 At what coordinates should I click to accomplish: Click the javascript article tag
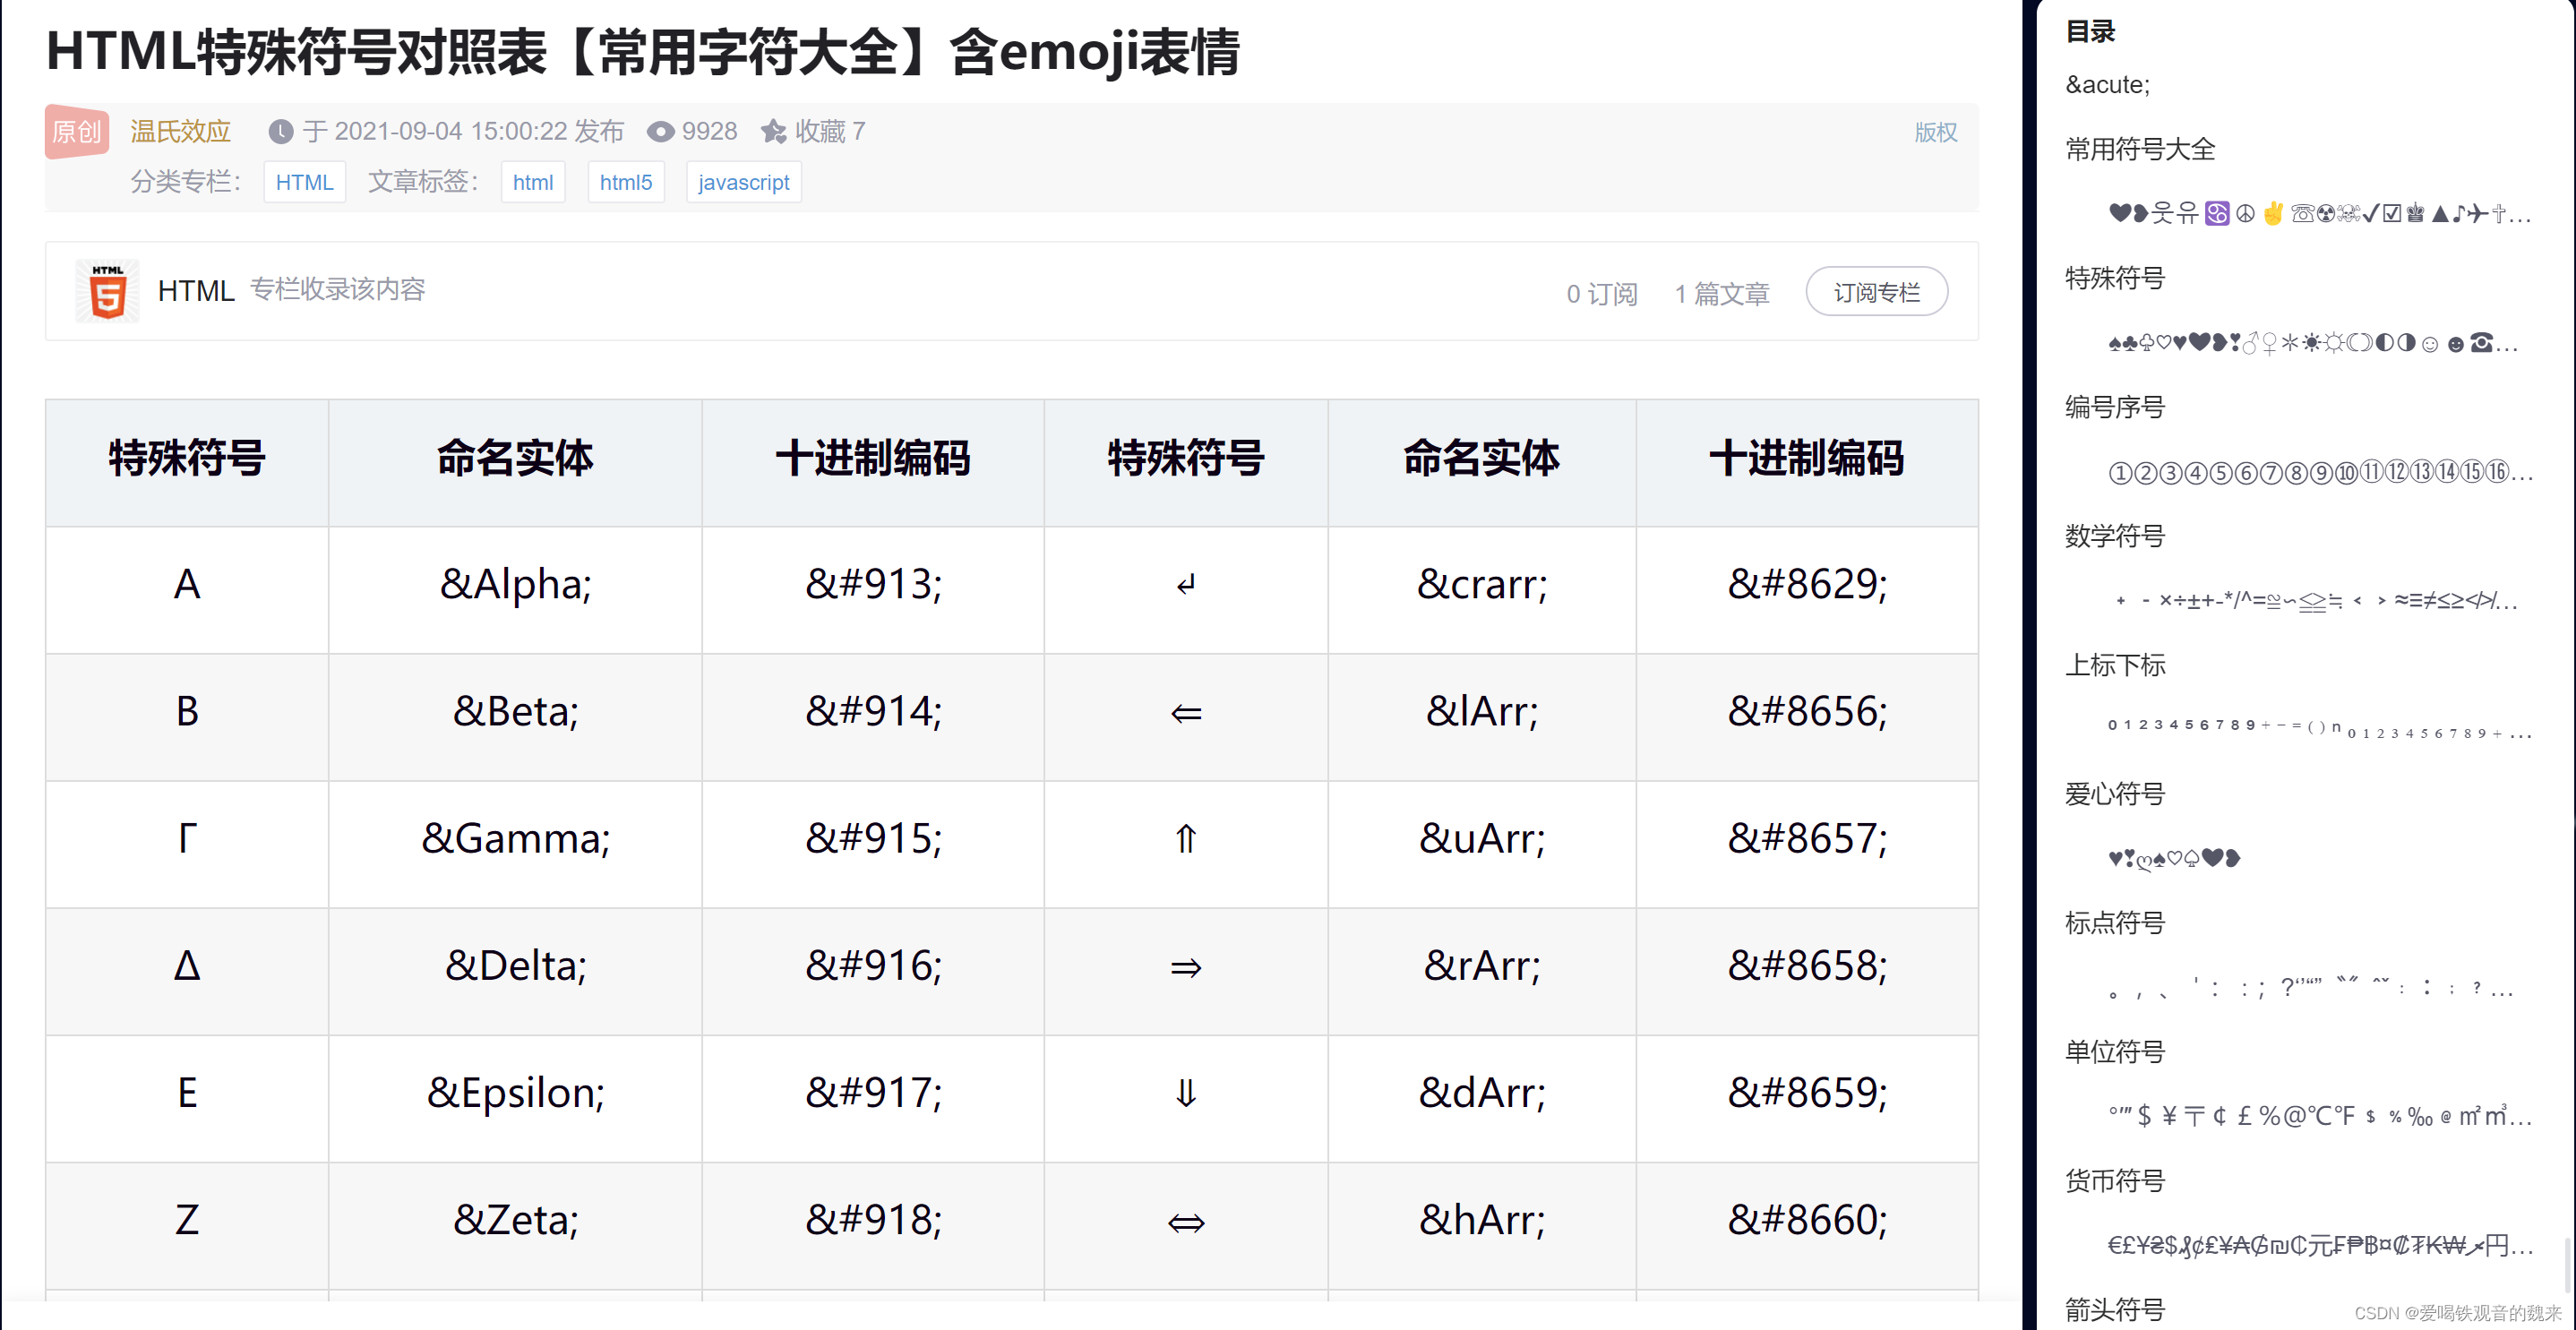pos(743,182)
